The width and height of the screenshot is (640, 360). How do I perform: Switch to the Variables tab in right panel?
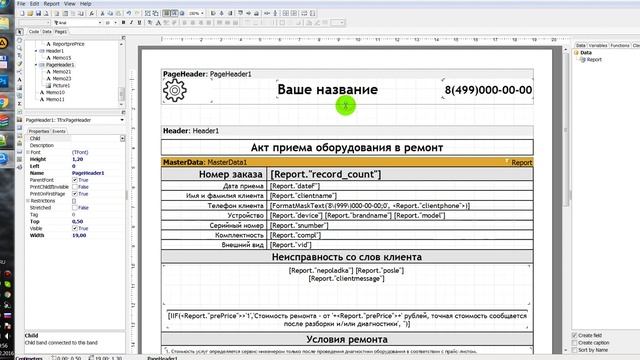(x=598, y=45)
